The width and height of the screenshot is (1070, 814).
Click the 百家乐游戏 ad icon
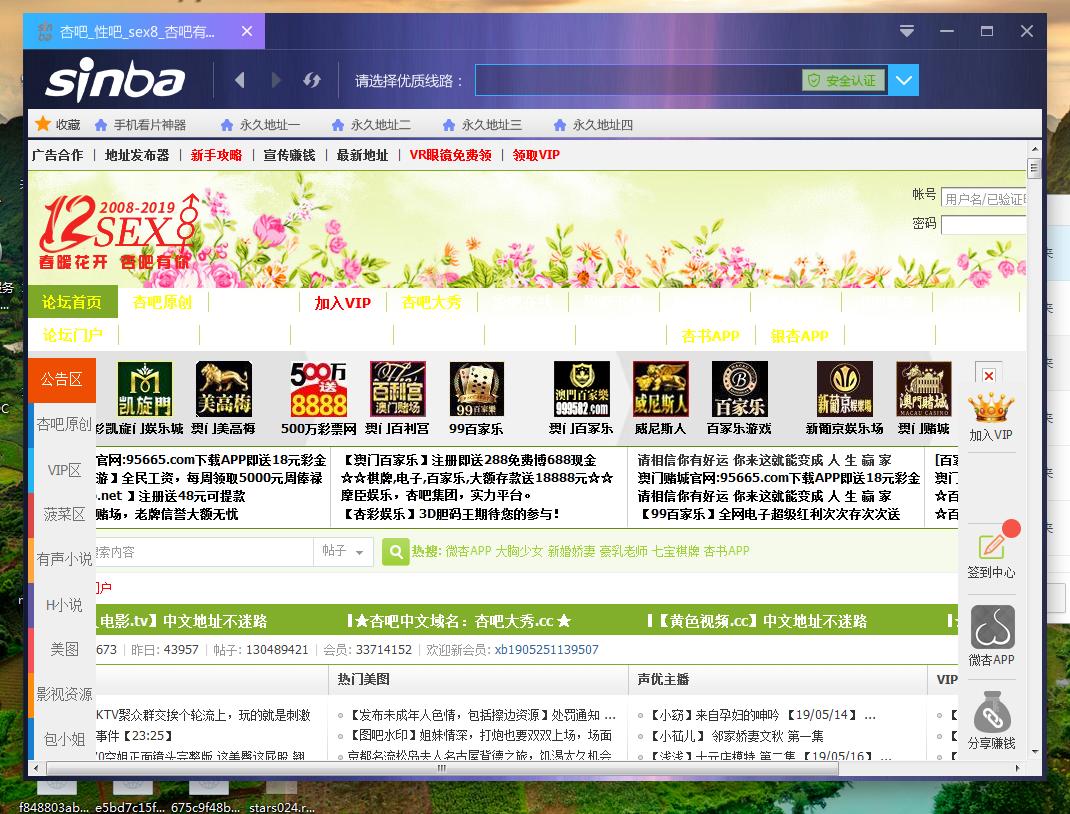[740, 389]
